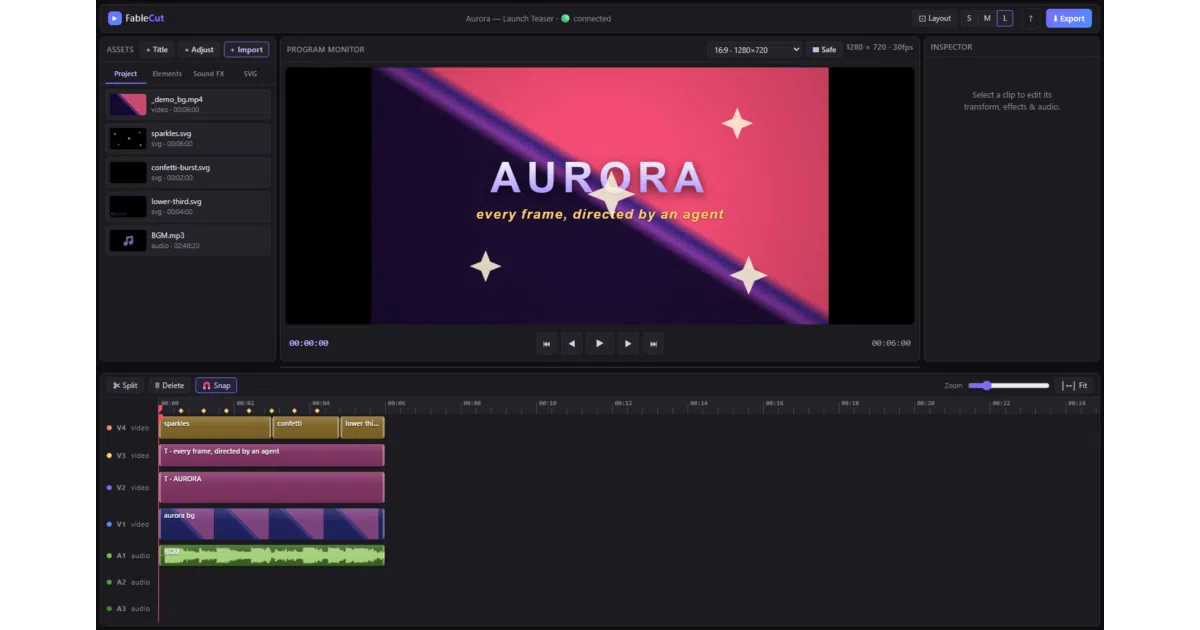Open the help question mark icon
This screenshot has height=630, width=1200.
coord(1030,18)
